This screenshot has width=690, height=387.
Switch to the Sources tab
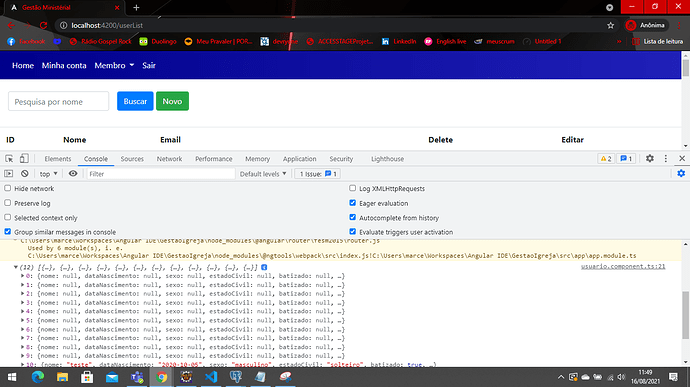pos(132,159)
